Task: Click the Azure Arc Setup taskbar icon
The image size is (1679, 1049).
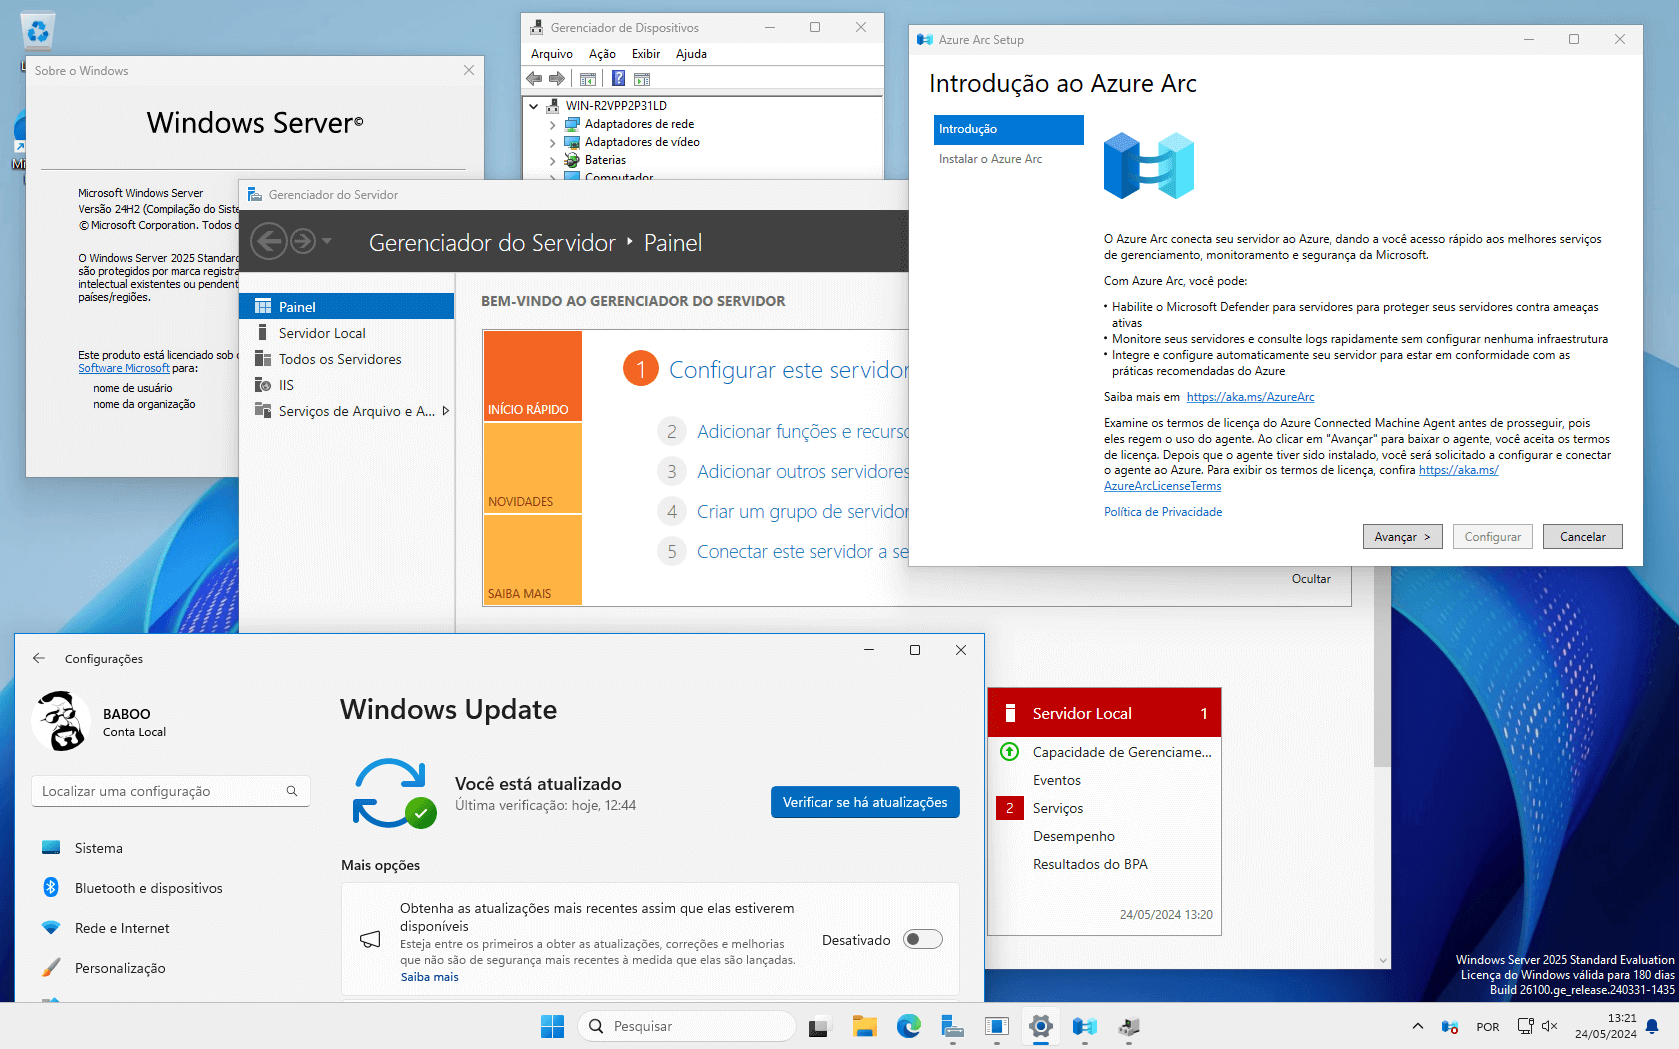Action: tap(1085, 1026)
